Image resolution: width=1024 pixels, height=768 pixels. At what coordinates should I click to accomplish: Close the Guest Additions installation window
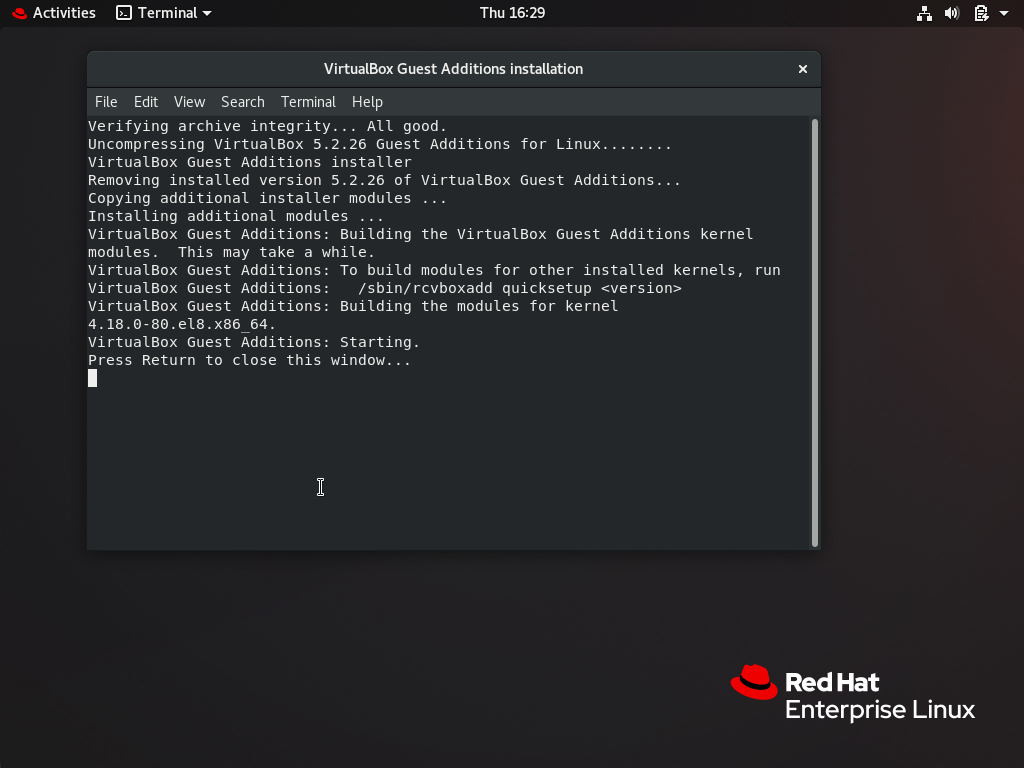(x=802, y=69)
